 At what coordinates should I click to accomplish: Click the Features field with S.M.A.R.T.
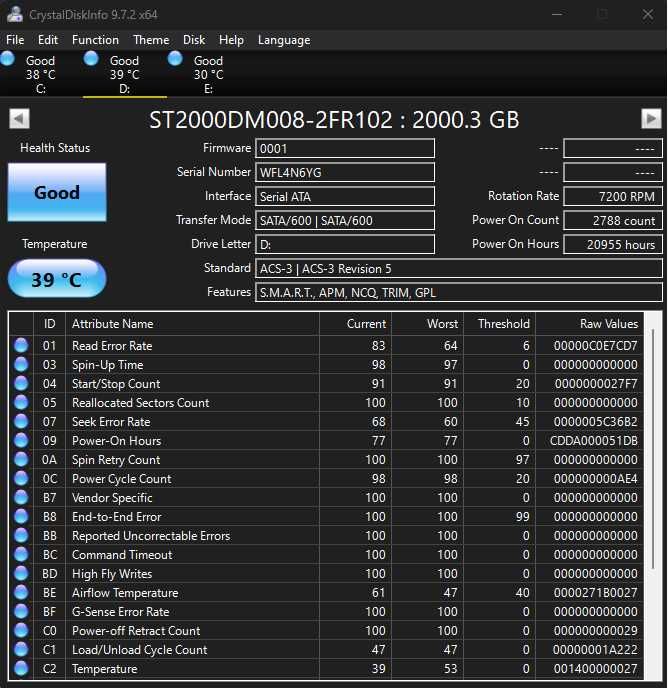tap(459, 292)
